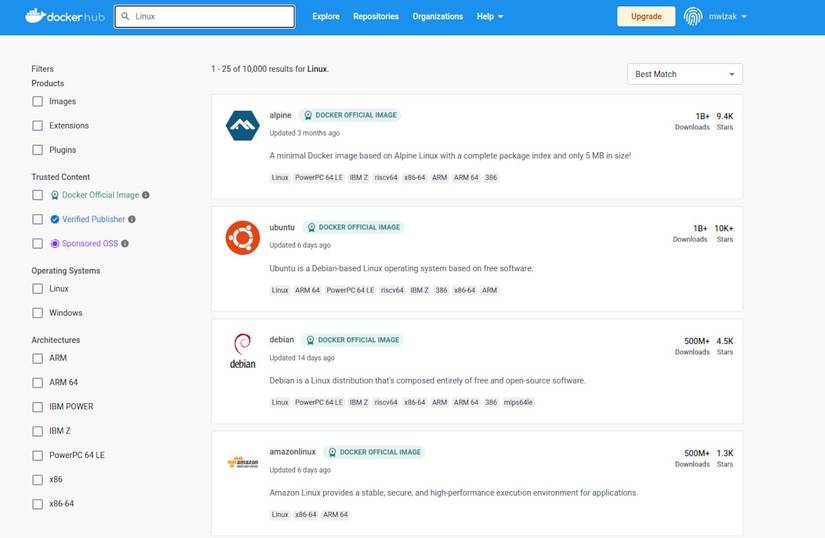Viewport: 825px width, 538px height.
Task: Check the PowerPC 64 LE filter
Action: tap(37, 455)
